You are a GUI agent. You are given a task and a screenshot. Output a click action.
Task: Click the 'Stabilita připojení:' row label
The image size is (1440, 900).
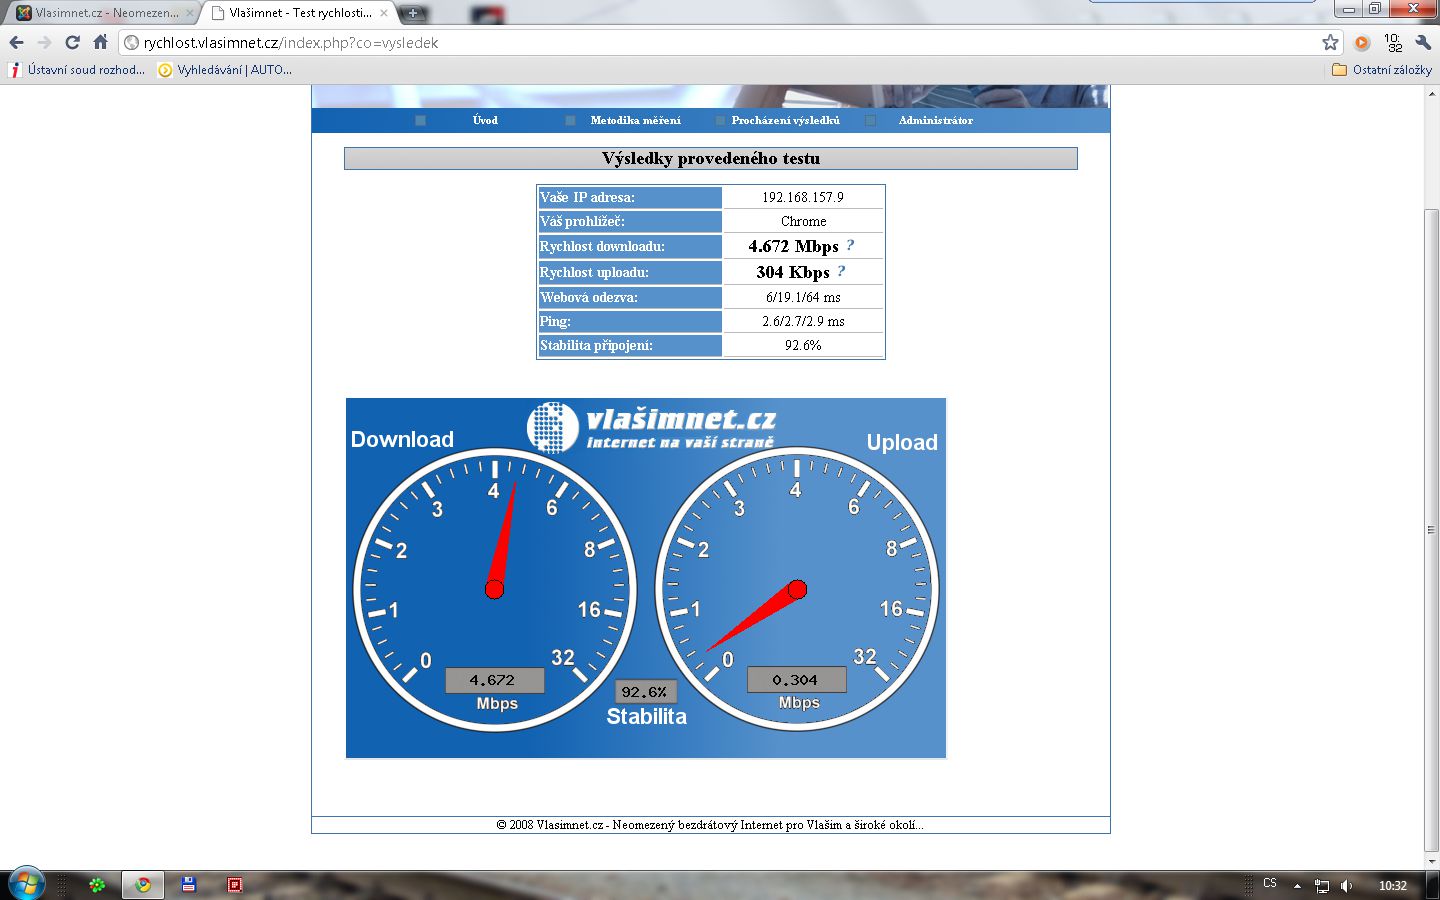coord(630,345)
